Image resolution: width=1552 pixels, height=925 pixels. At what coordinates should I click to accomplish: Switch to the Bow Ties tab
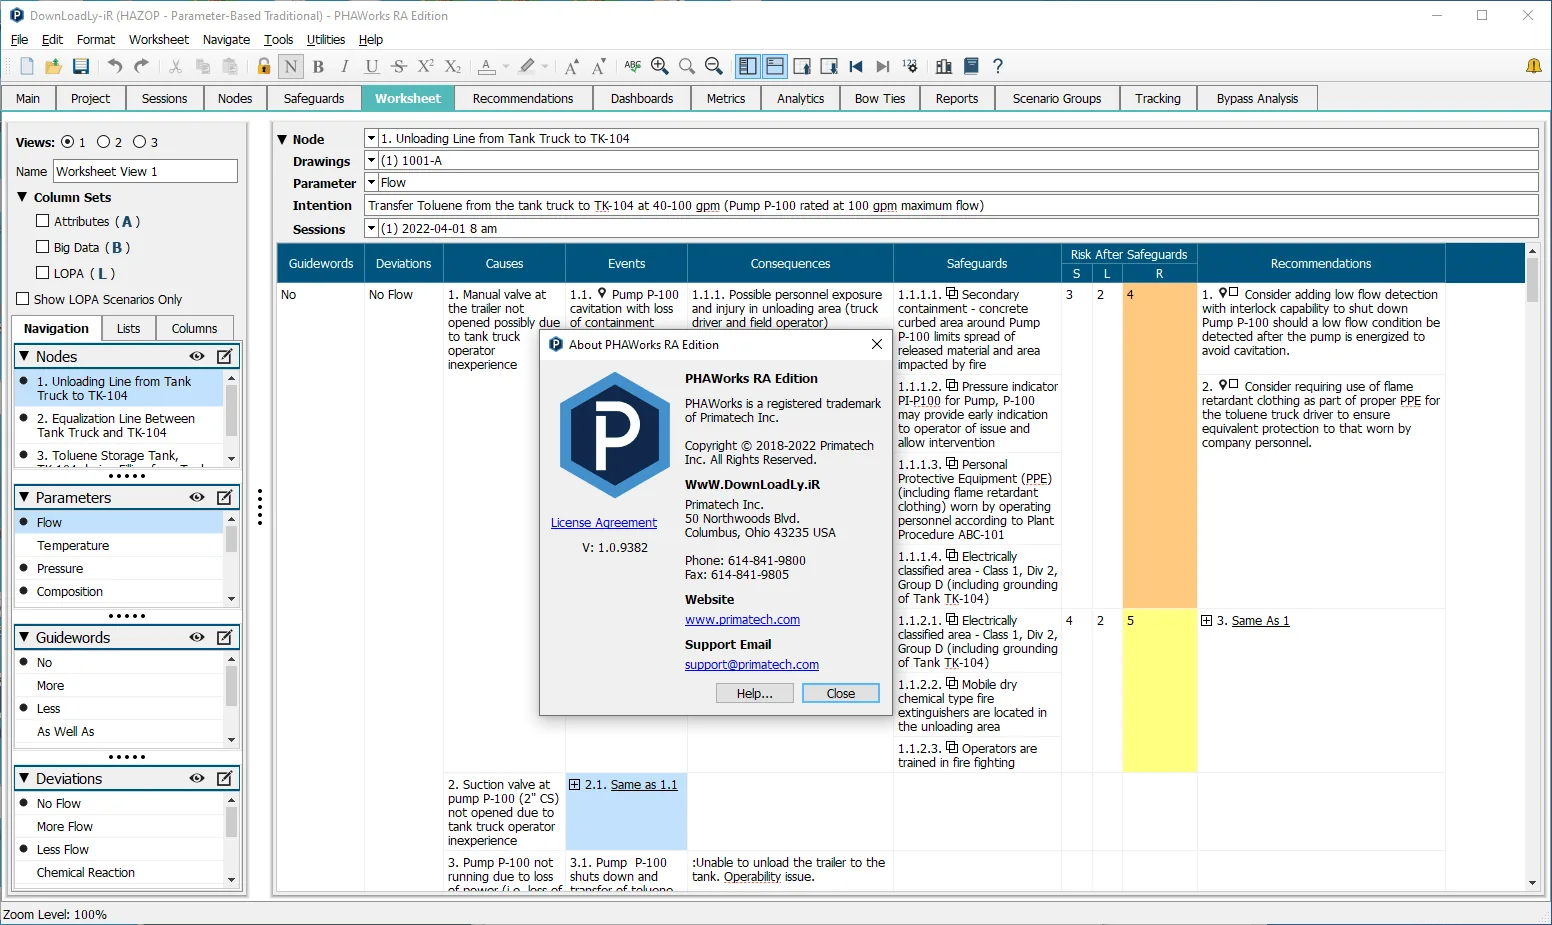(880, 99)
